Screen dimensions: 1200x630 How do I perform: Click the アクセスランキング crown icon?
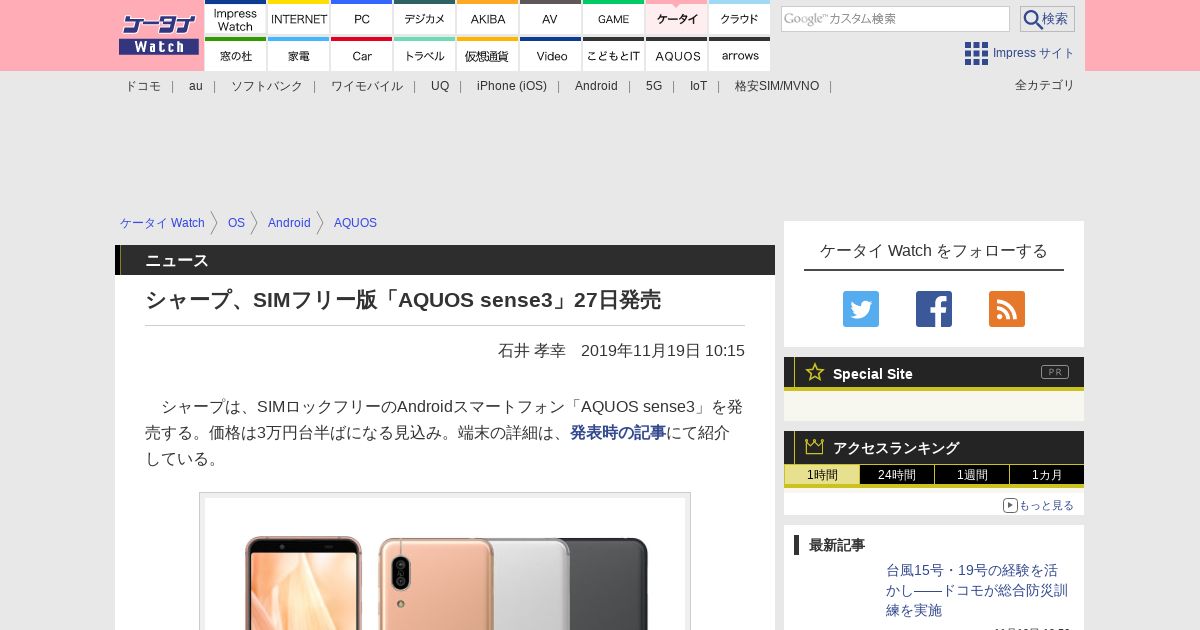click(815, 447)
